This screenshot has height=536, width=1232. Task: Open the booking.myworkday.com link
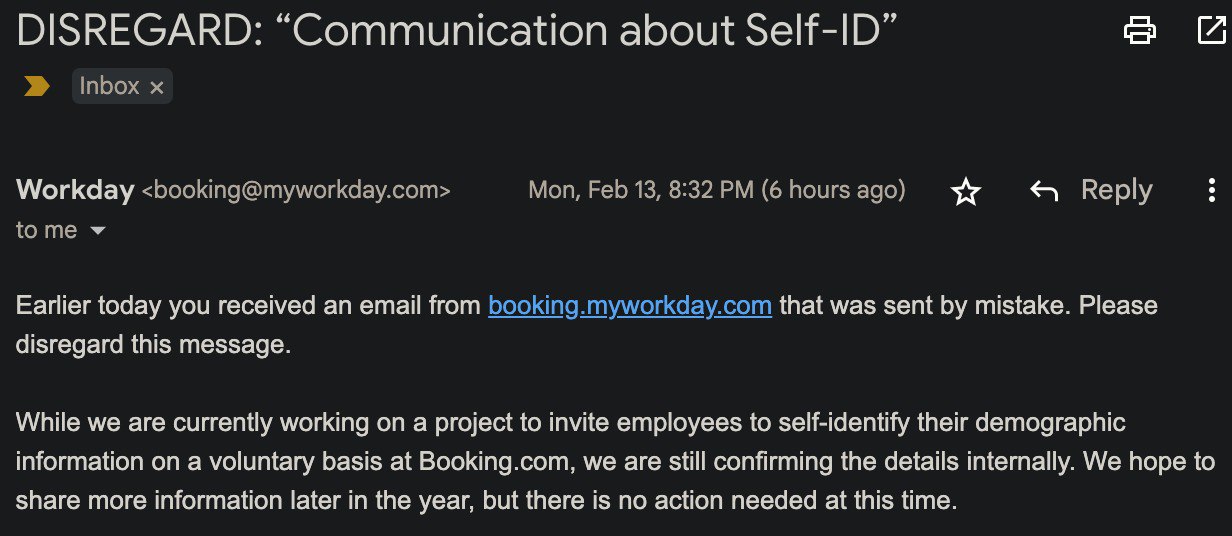pyautogui.click(x=629, y=305)
